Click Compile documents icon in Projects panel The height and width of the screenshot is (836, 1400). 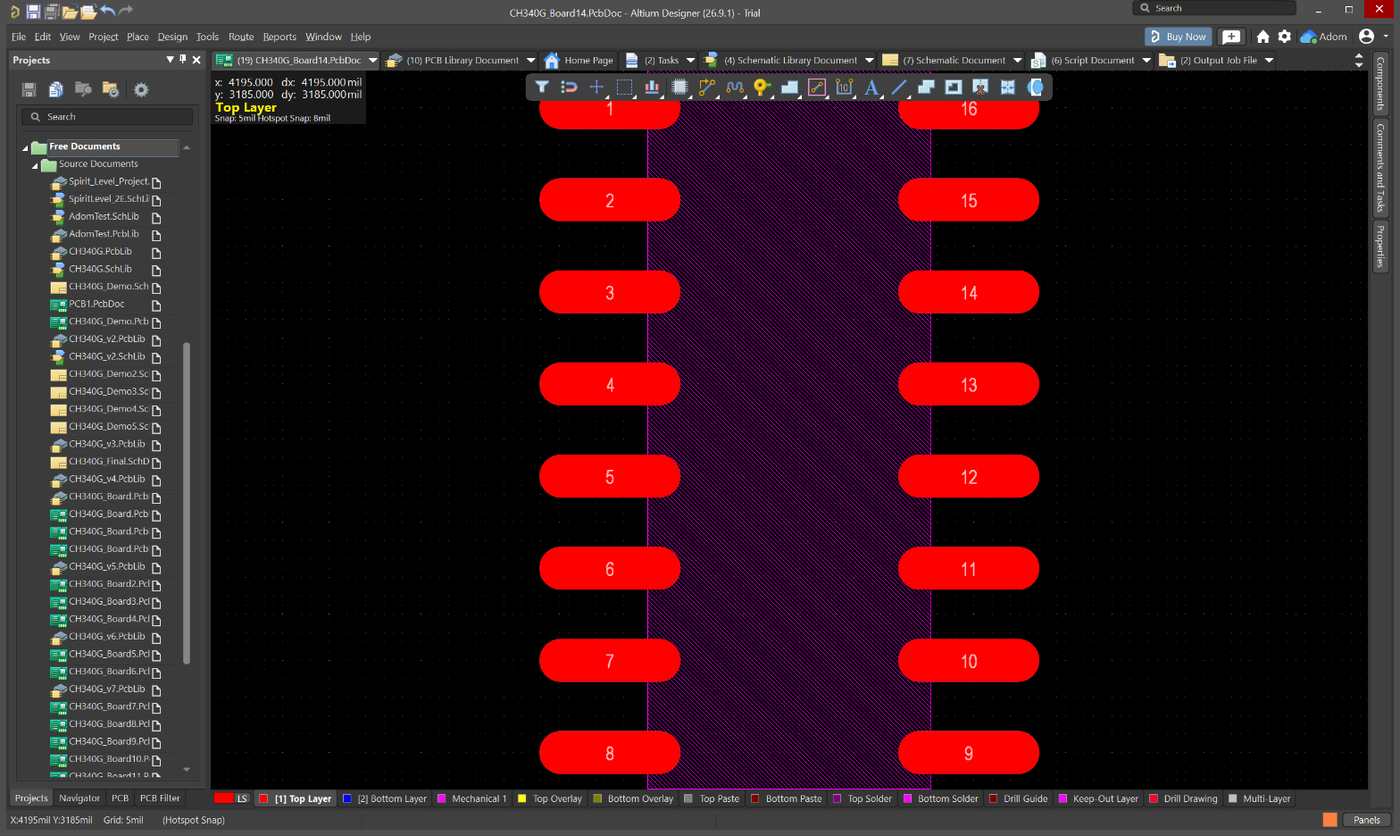coord(56,90)
